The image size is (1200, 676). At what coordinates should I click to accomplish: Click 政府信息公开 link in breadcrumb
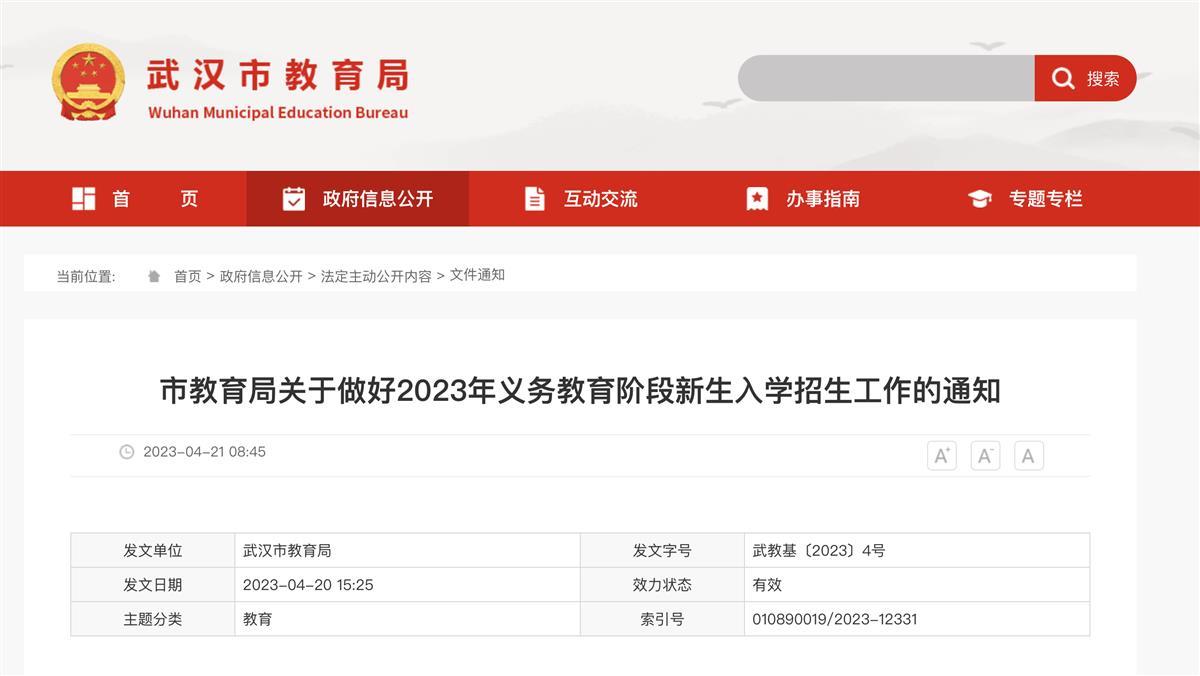(261, 277)
